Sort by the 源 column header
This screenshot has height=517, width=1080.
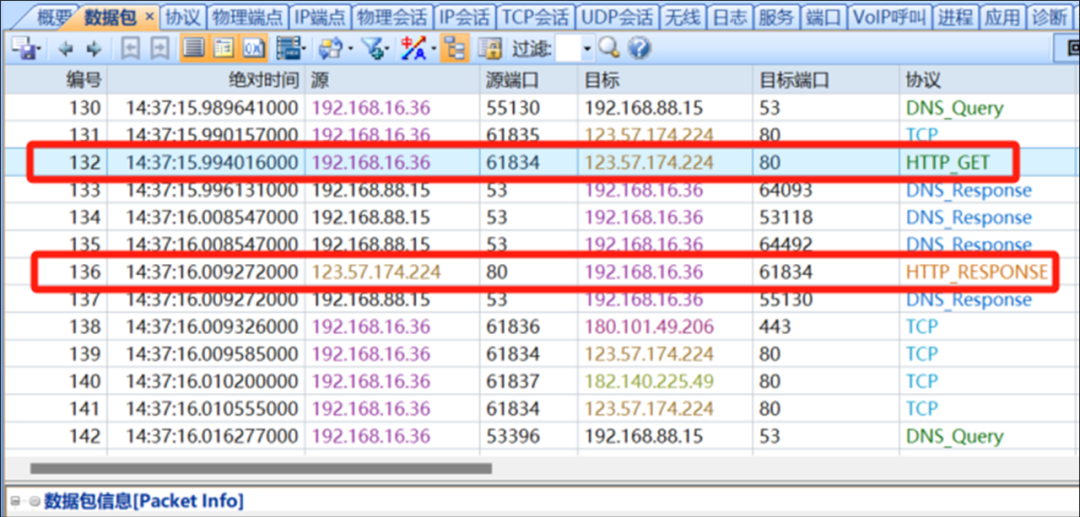[393, 80]
